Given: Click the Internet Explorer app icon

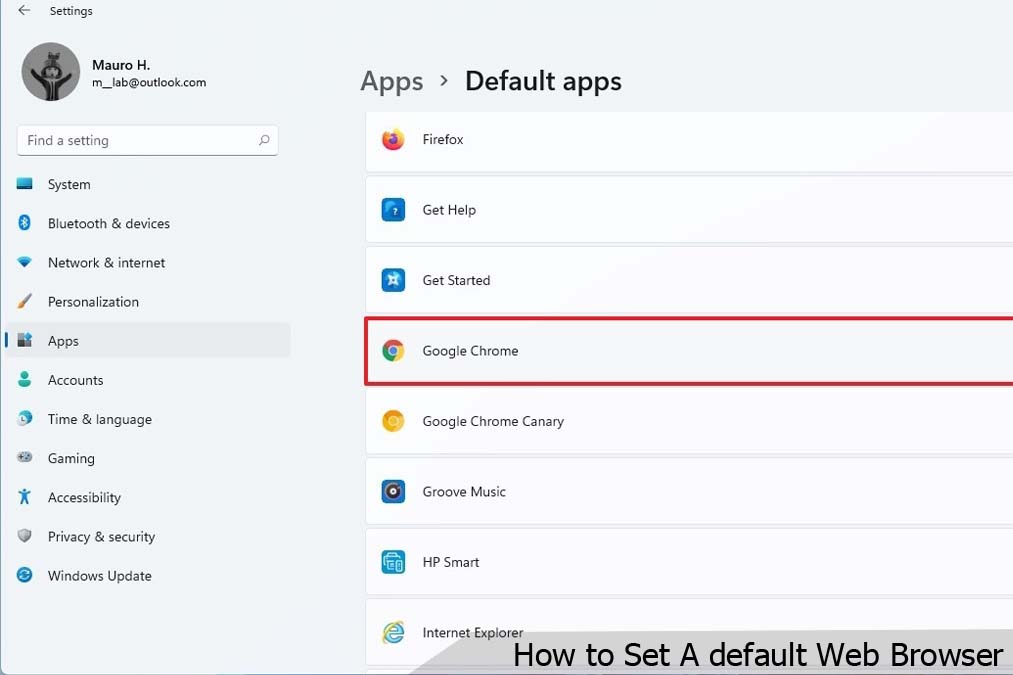Looking at the screenshot, I should [393, 632].
